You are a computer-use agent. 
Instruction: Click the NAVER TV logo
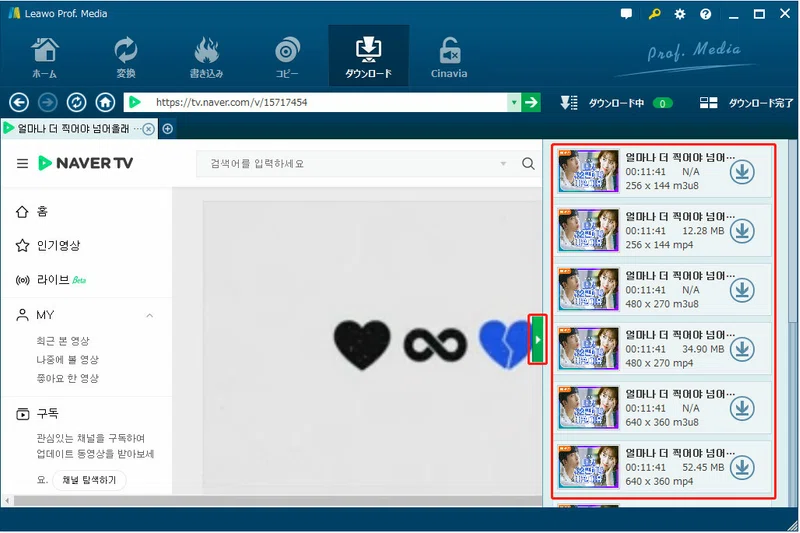[86, 163]
